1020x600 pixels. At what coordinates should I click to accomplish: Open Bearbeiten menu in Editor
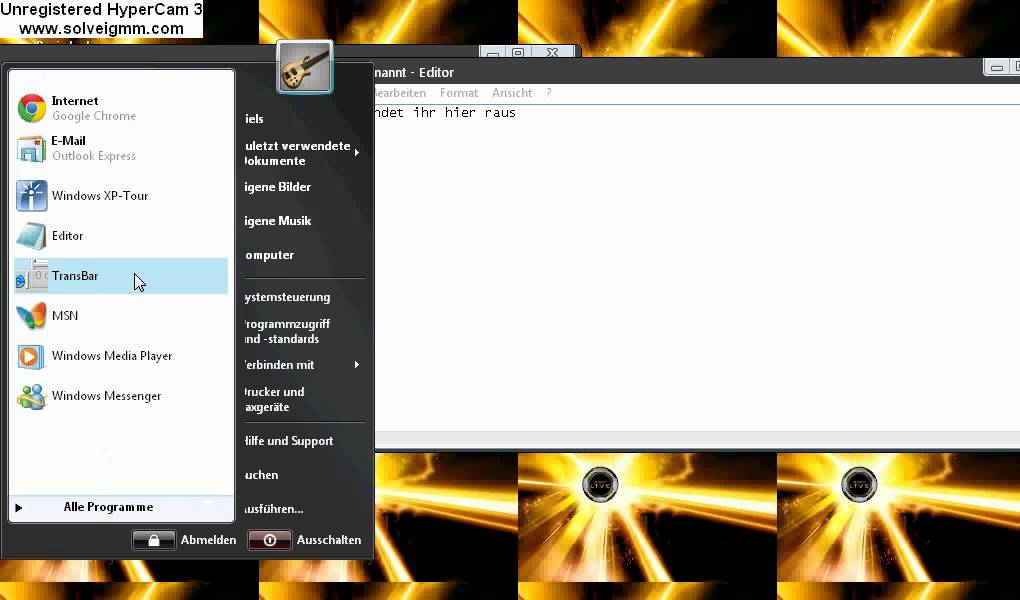tap(401, 93)
